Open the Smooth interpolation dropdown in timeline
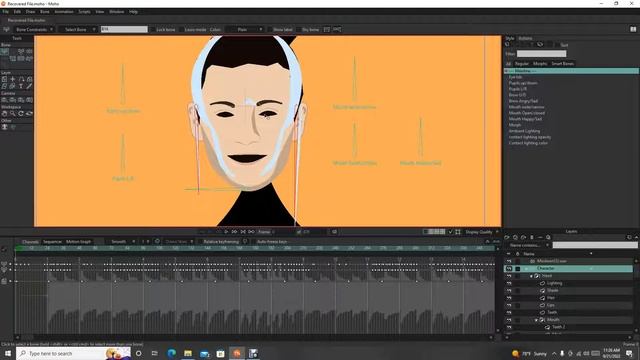 pos(121,242)
